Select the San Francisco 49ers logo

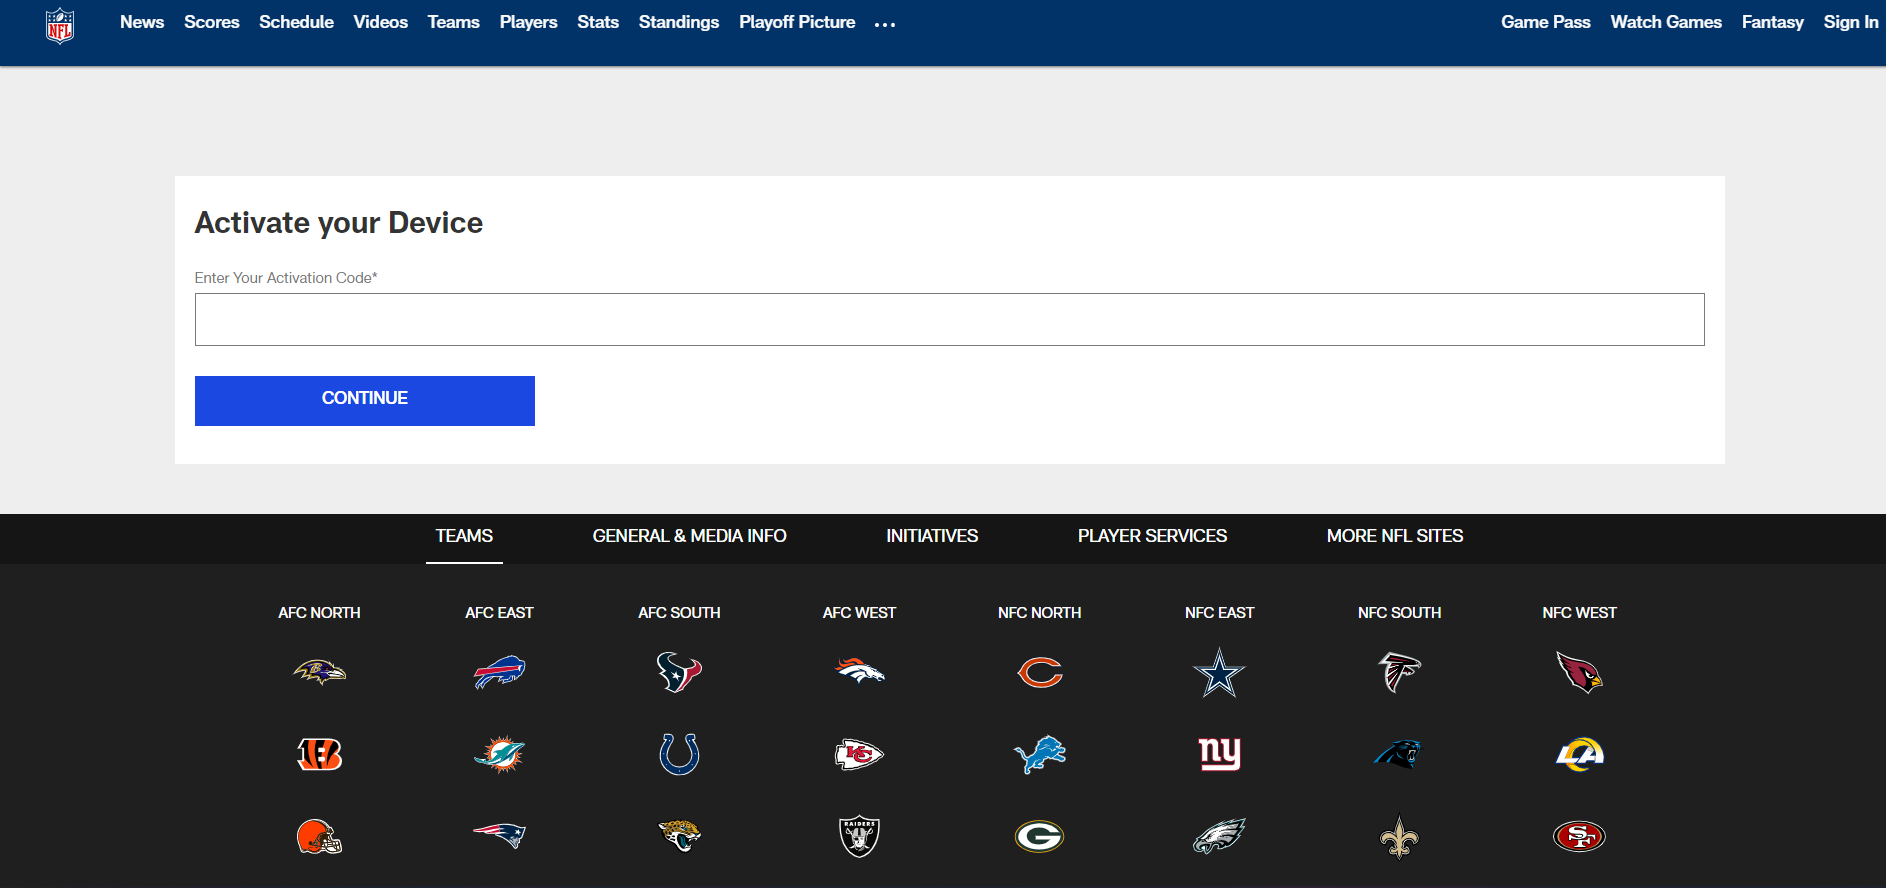pyautogui.click(x=1579, y=836)
